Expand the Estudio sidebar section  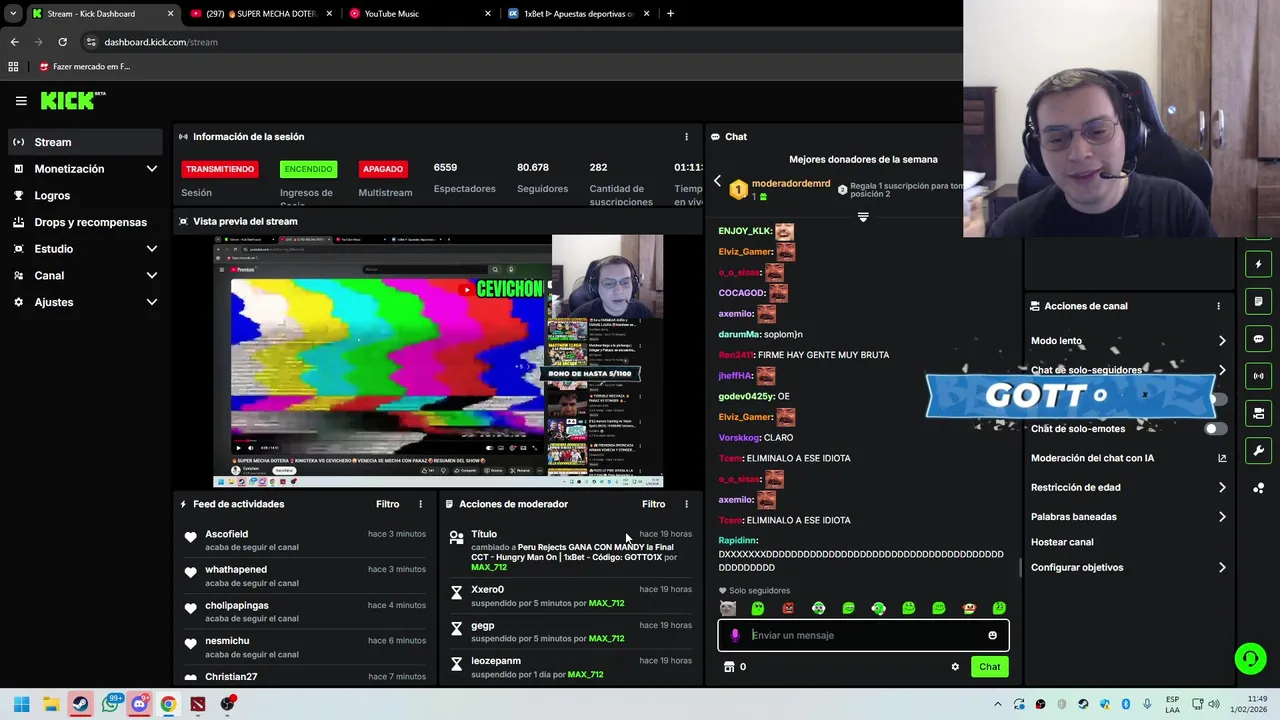click(151, 249)
